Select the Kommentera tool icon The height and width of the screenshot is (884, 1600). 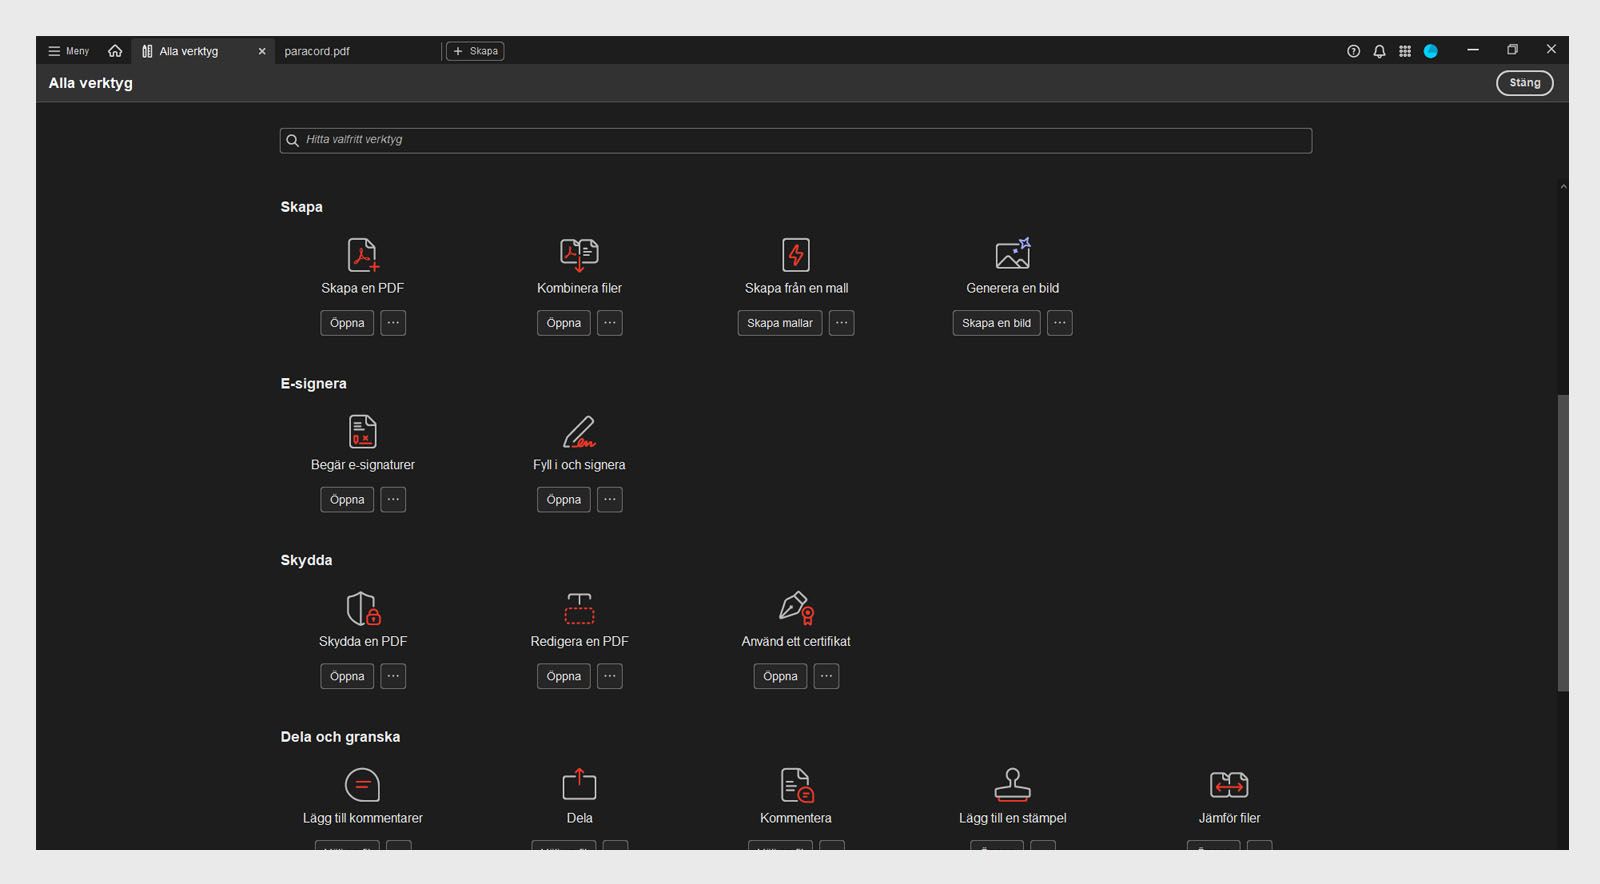796,785
